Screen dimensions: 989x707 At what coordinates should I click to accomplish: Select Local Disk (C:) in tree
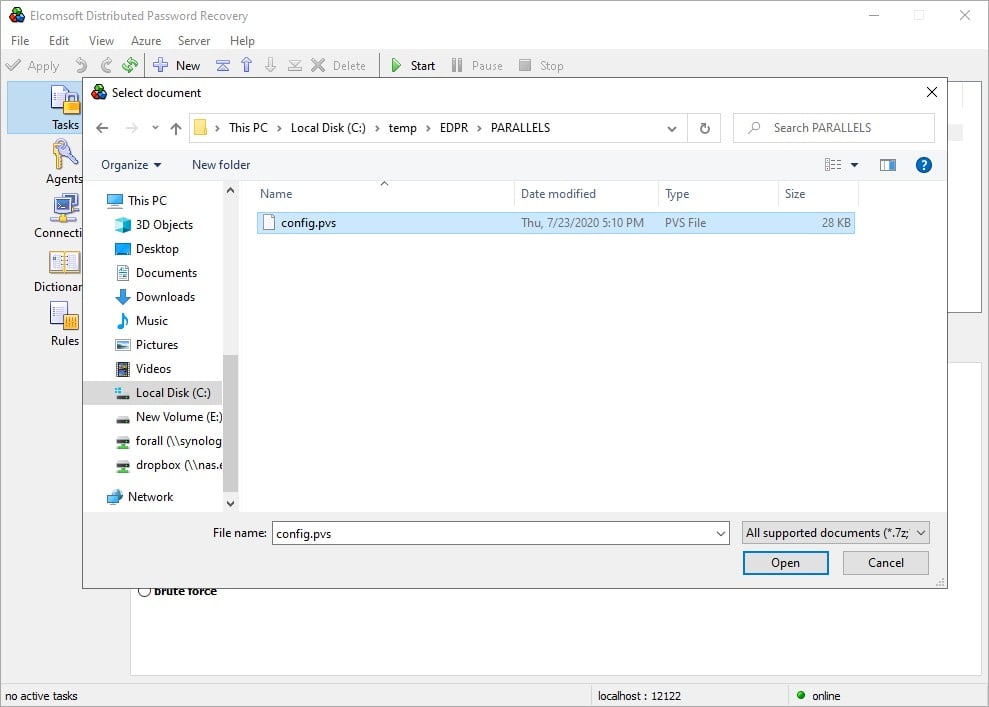(153, 393)
